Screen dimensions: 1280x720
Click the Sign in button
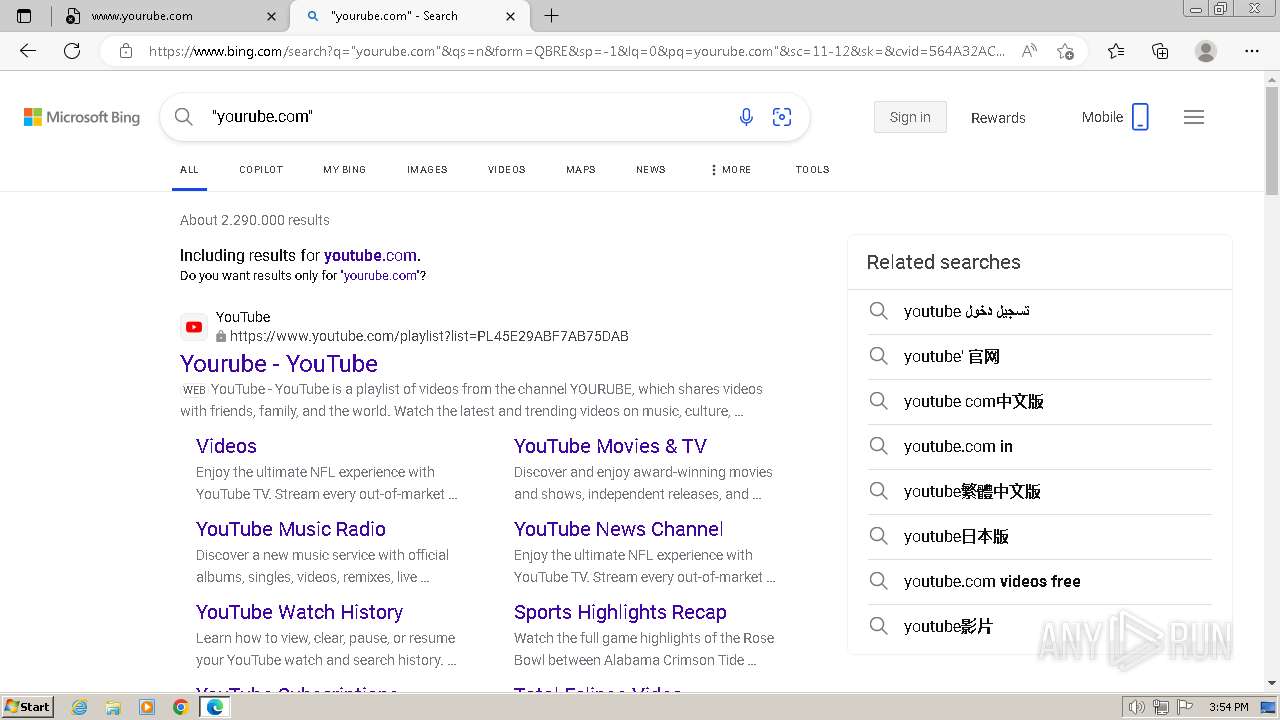(910, 117)
